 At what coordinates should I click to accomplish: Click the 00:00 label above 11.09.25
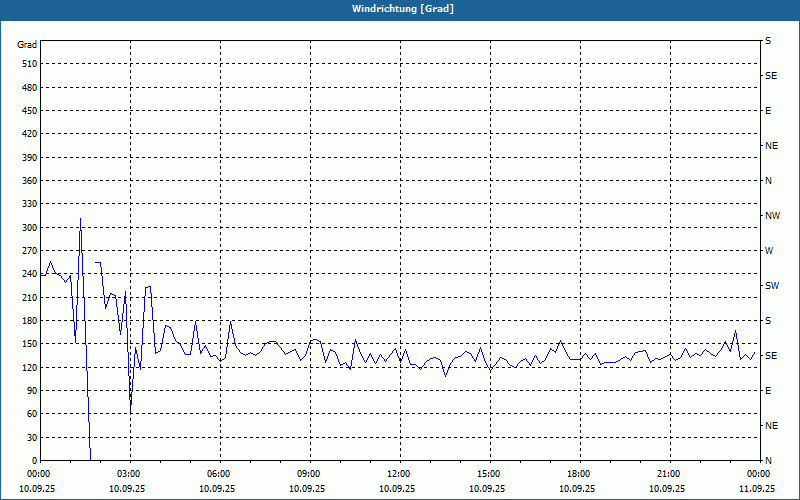pyautogui.click(x=760, y=474)
